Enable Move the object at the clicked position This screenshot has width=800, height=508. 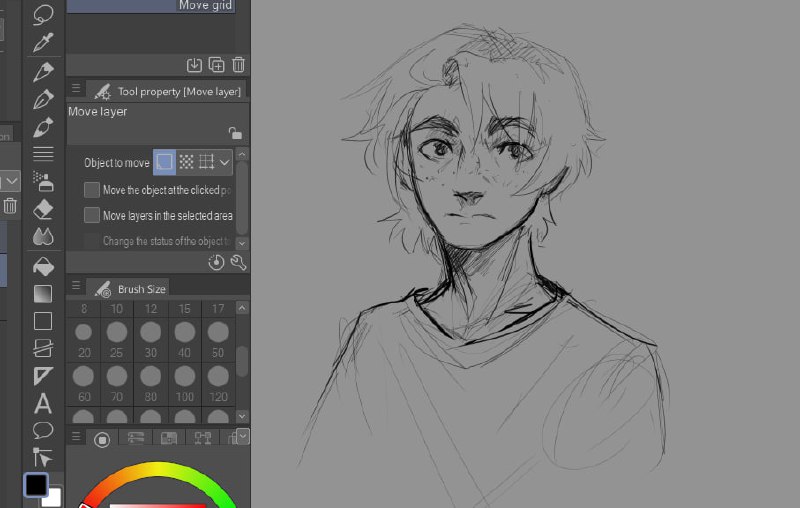click(x=92, y=190)
